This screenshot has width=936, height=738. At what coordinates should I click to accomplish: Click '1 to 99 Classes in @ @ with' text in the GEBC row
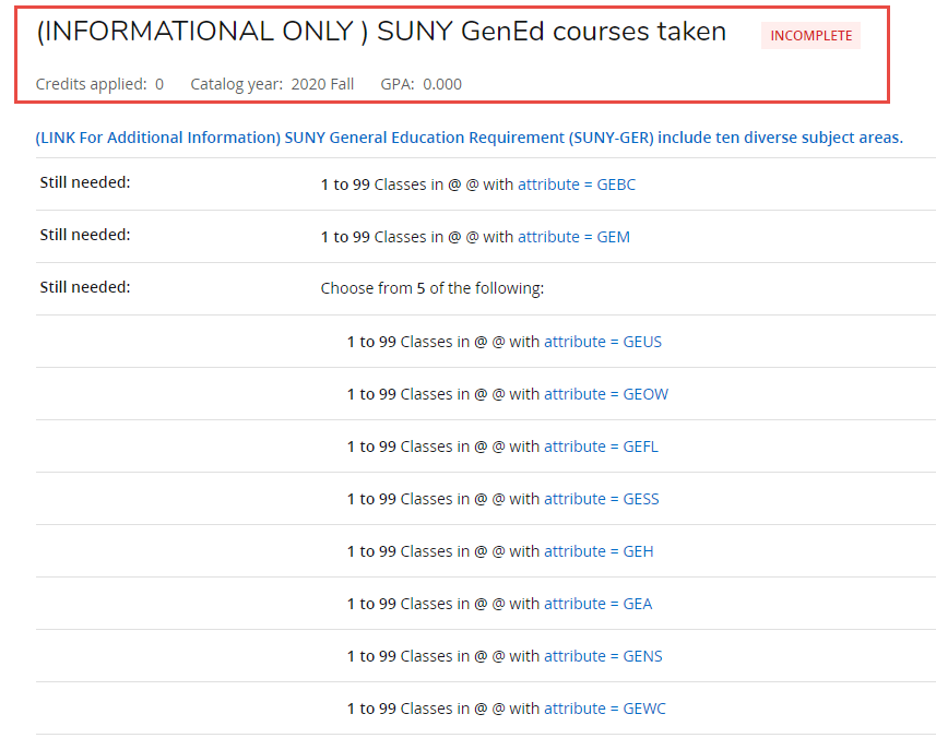[x=417, y=185]
